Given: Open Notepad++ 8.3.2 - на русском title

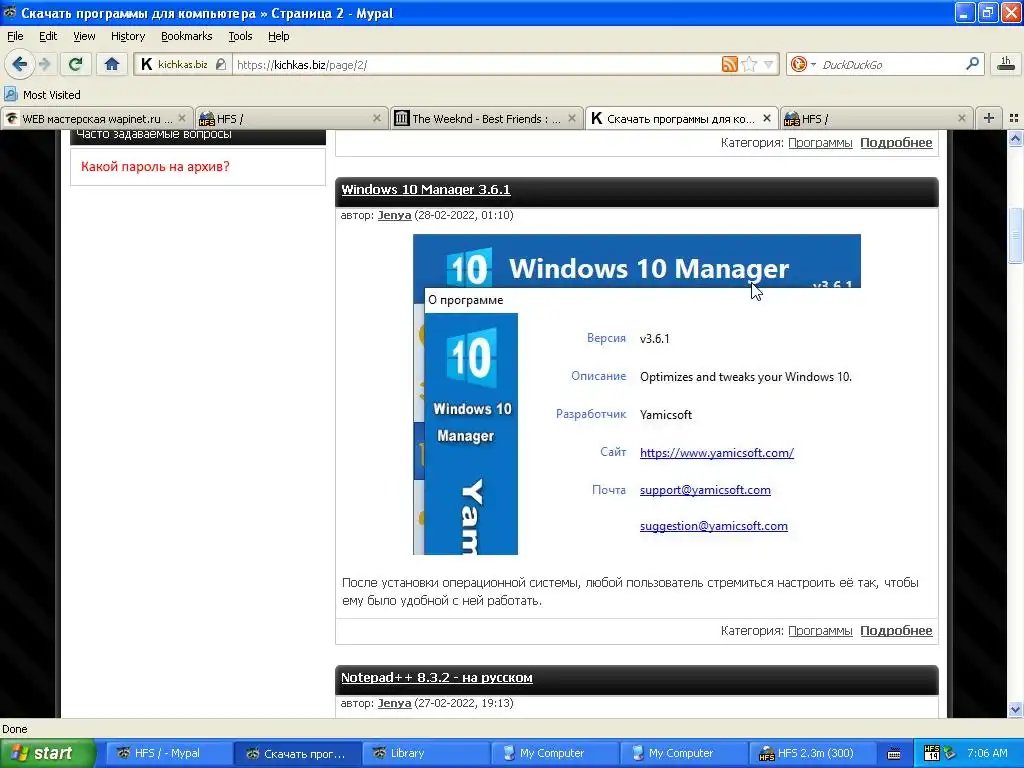Looking at the screenshot, I should click(436, 677).
